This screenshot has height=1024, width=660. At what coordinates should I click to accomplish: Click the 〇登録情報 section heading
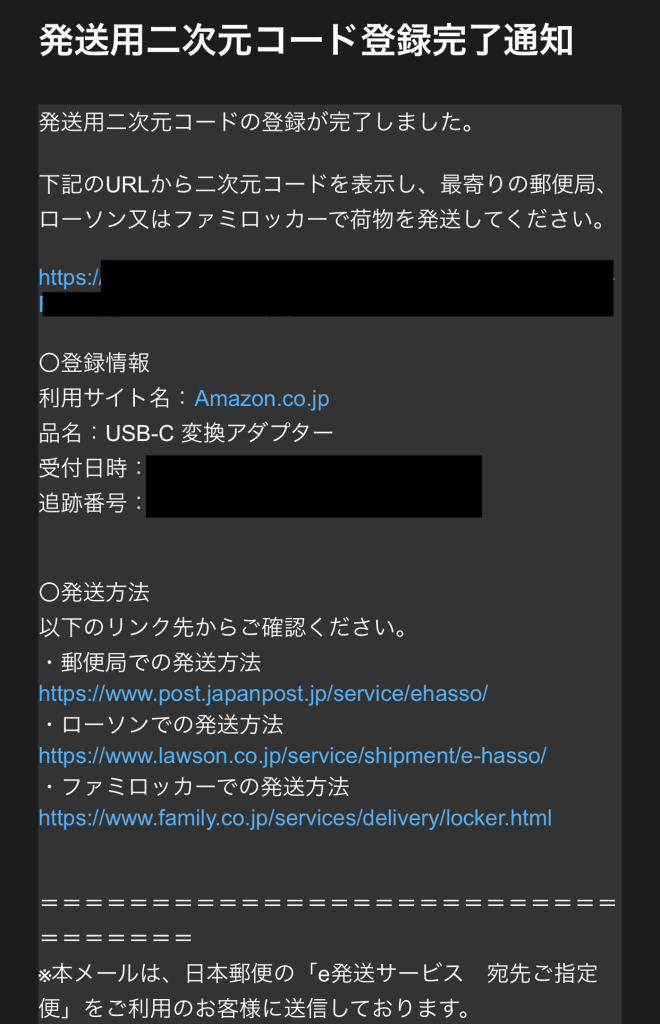click(x=94, y=363)
